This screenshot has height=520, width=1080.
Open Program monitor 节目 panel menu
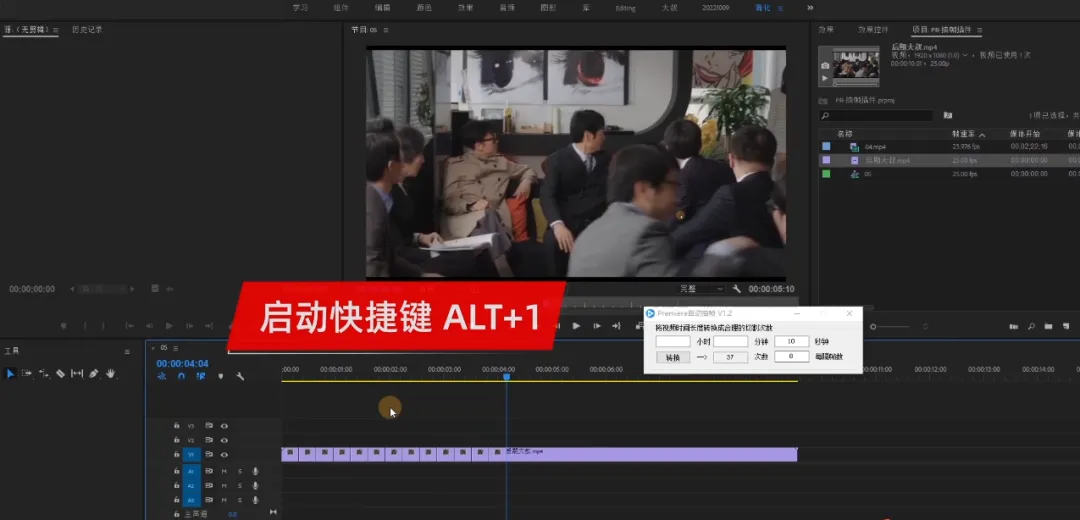click(386, 30)
